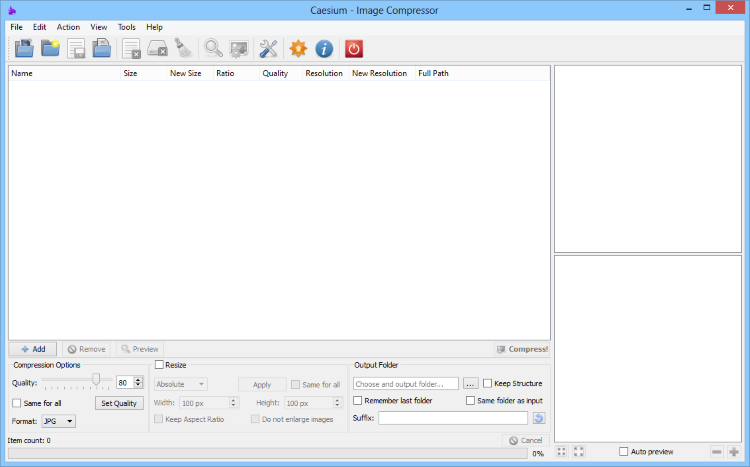The width and height of the screenshot is (750, 467).
Task: Sort by the Ratio column header
Action: coord(236,73)
